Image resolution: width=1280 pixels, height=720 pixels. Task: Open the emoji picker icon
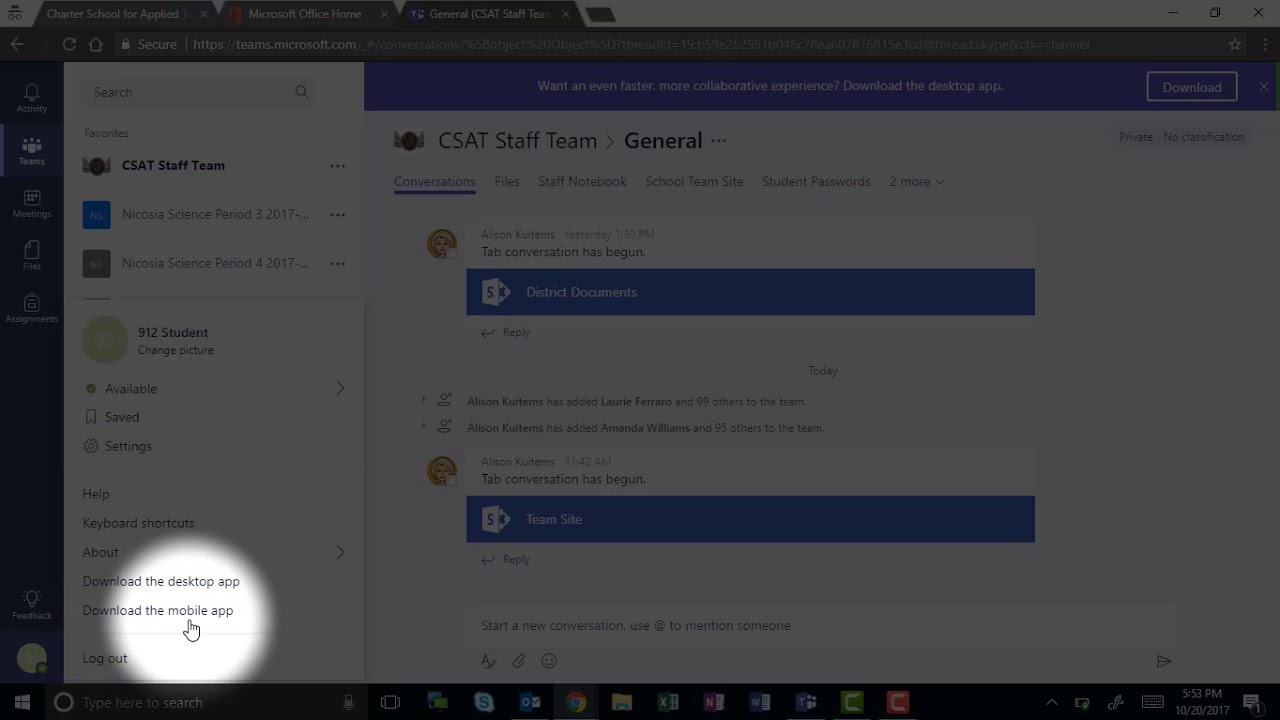[x=549, y=661]
